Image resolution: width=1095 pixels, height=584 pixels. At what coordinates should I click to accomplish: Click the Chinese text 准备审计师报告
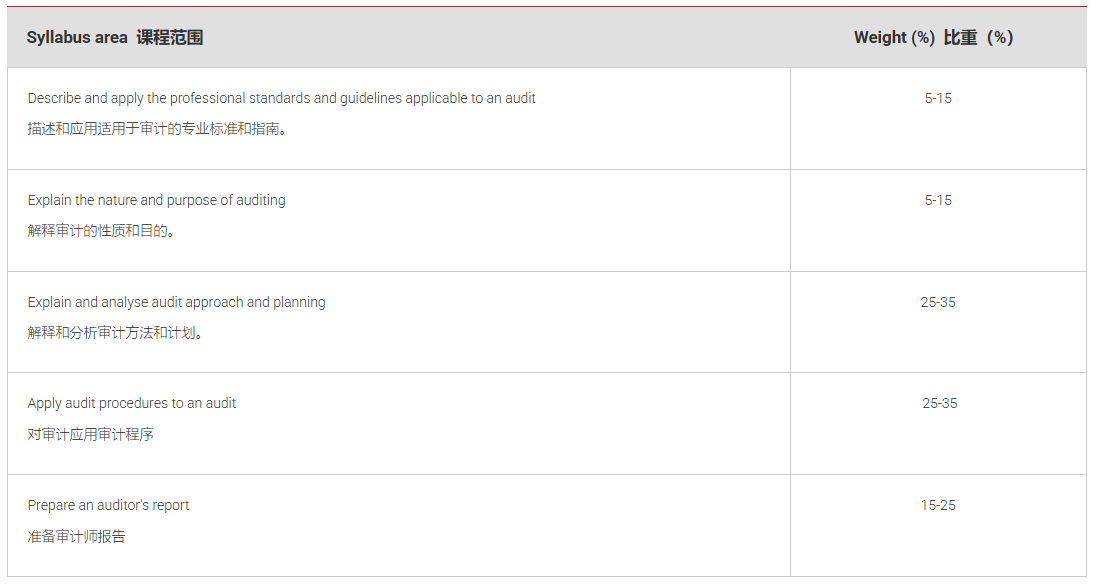76,537
